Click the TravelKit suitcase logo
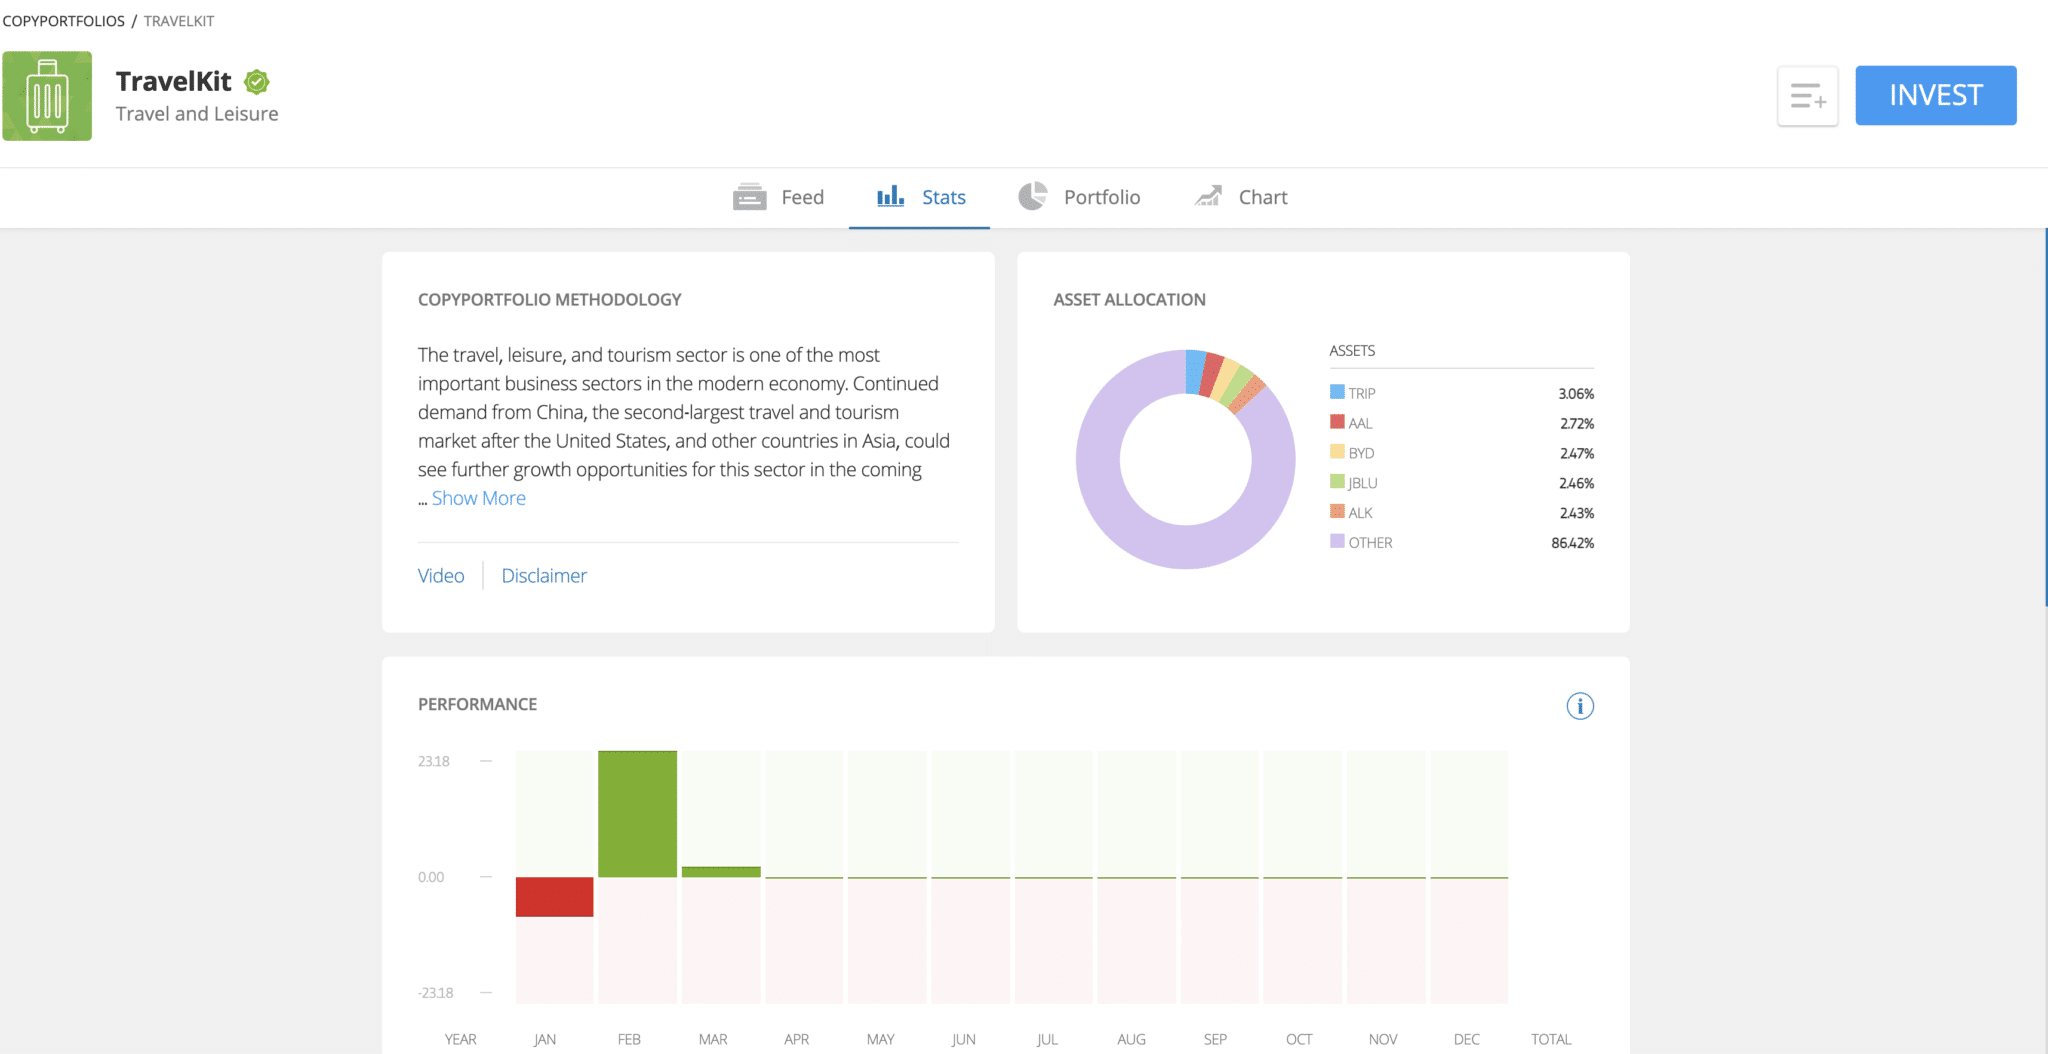2048x1054 pixels. pyautogui.click(x=47, y=96)
